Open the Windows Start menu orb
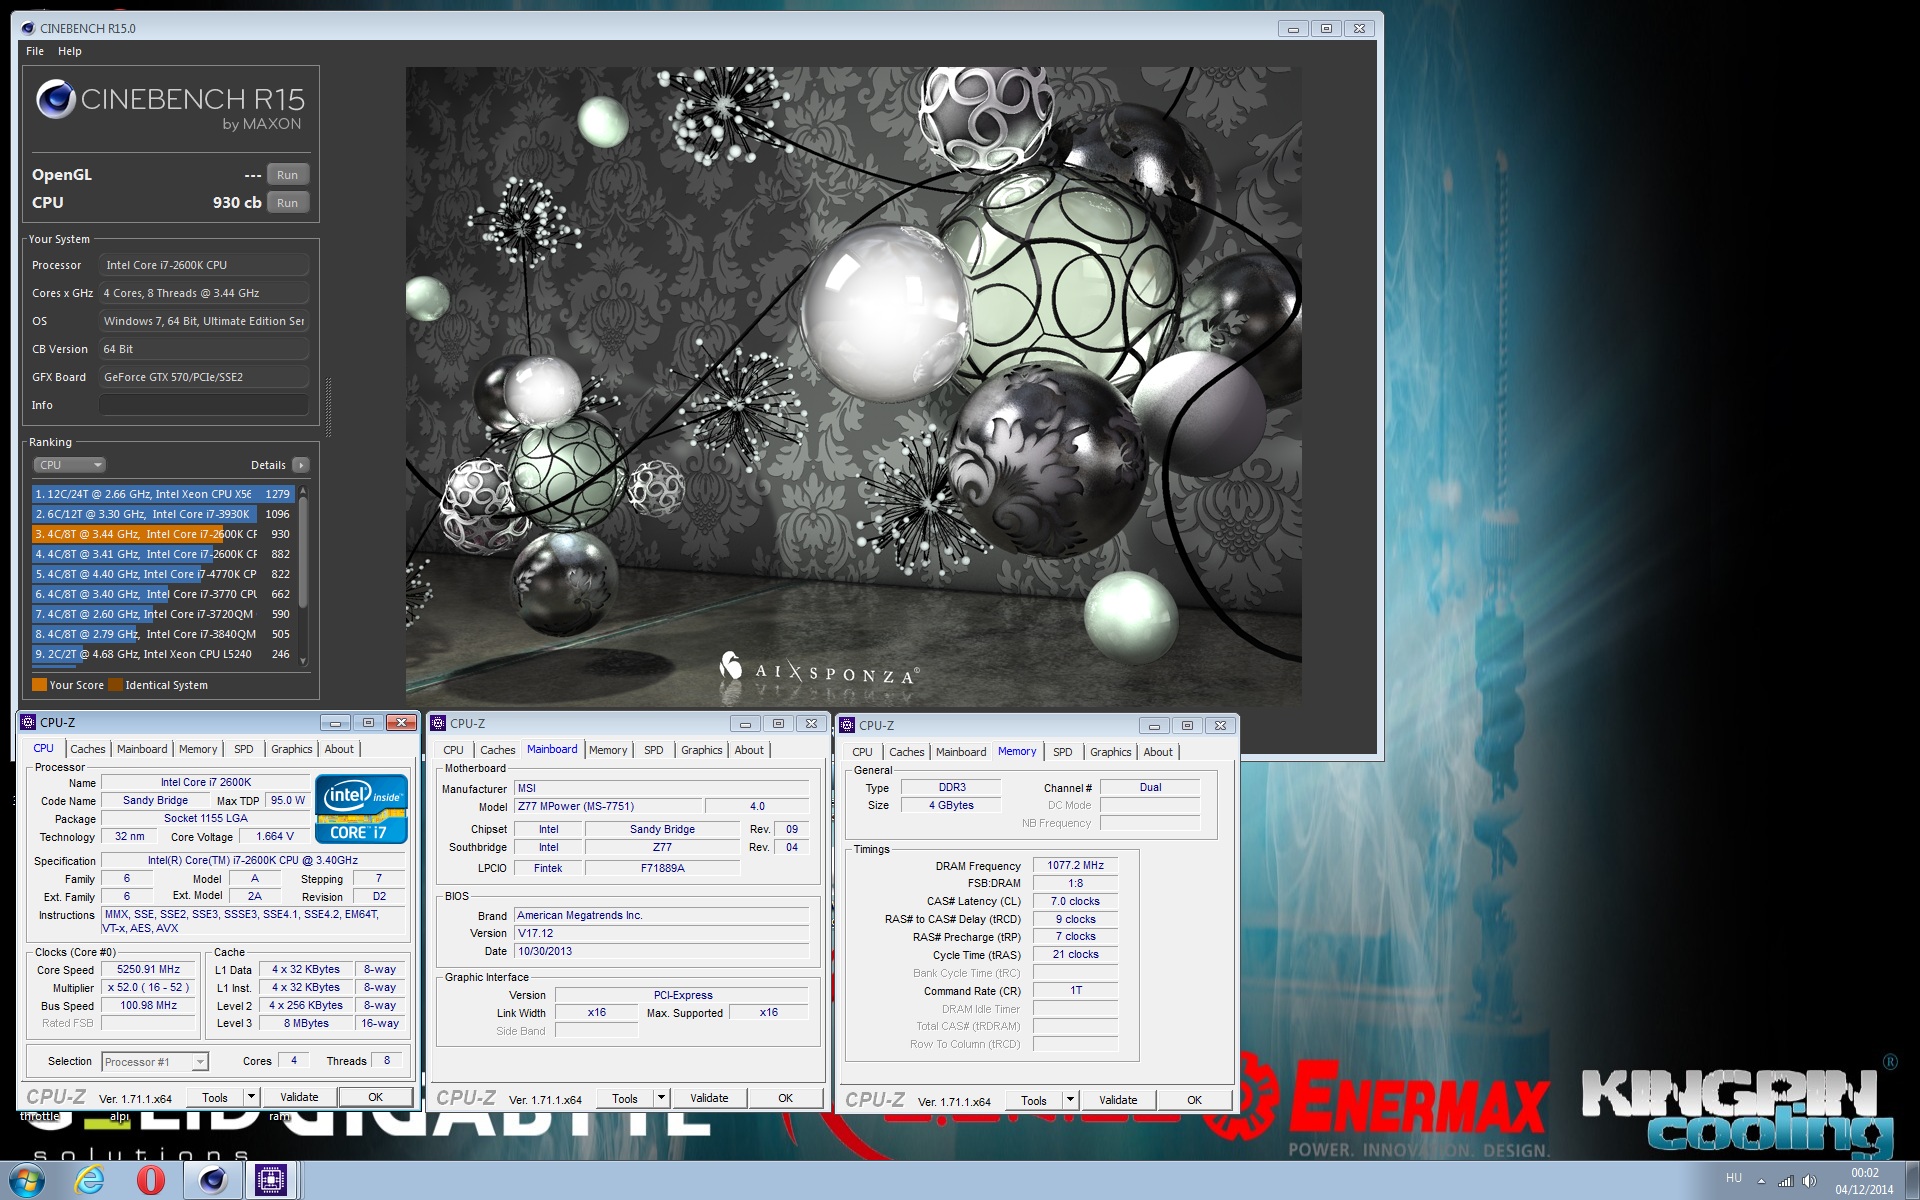This screenshot has width=1920, height=1200. pyautogui.click(x=27, y=1180)
